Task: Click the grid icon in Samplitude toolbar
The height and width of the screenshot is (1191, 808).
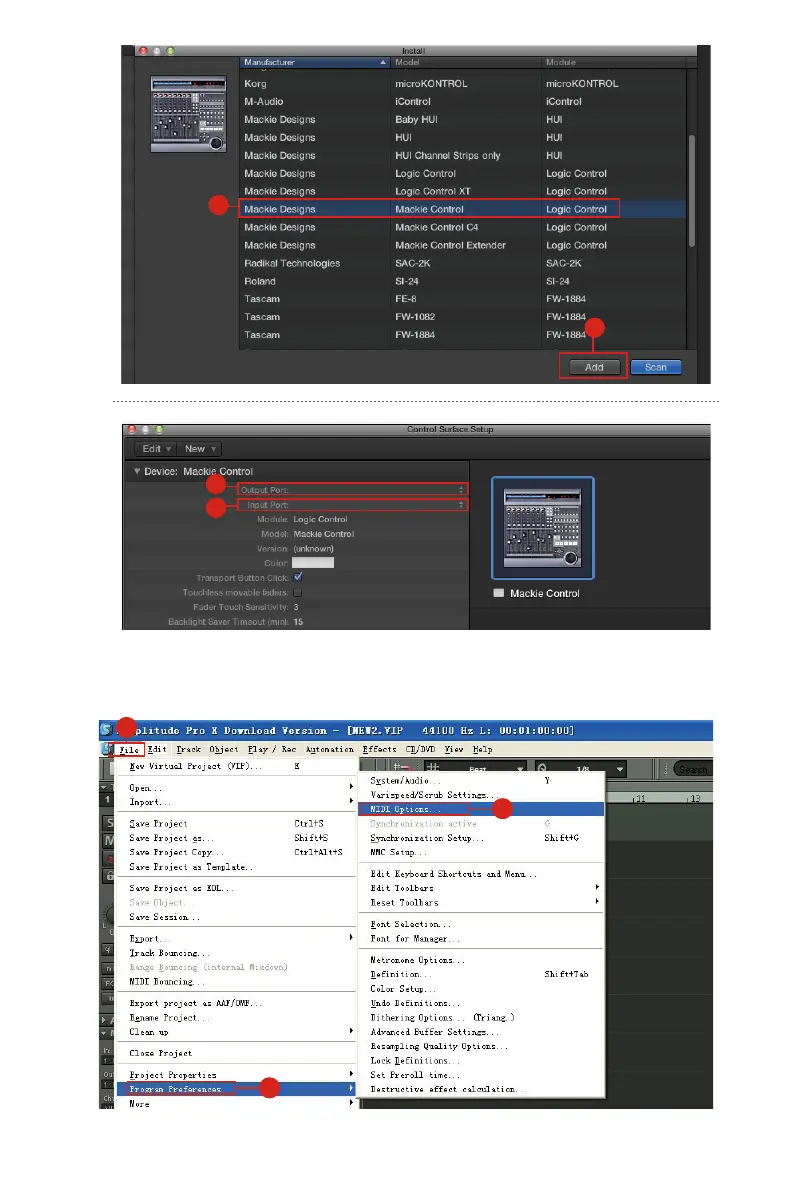Action: click(x=432, y=767)
